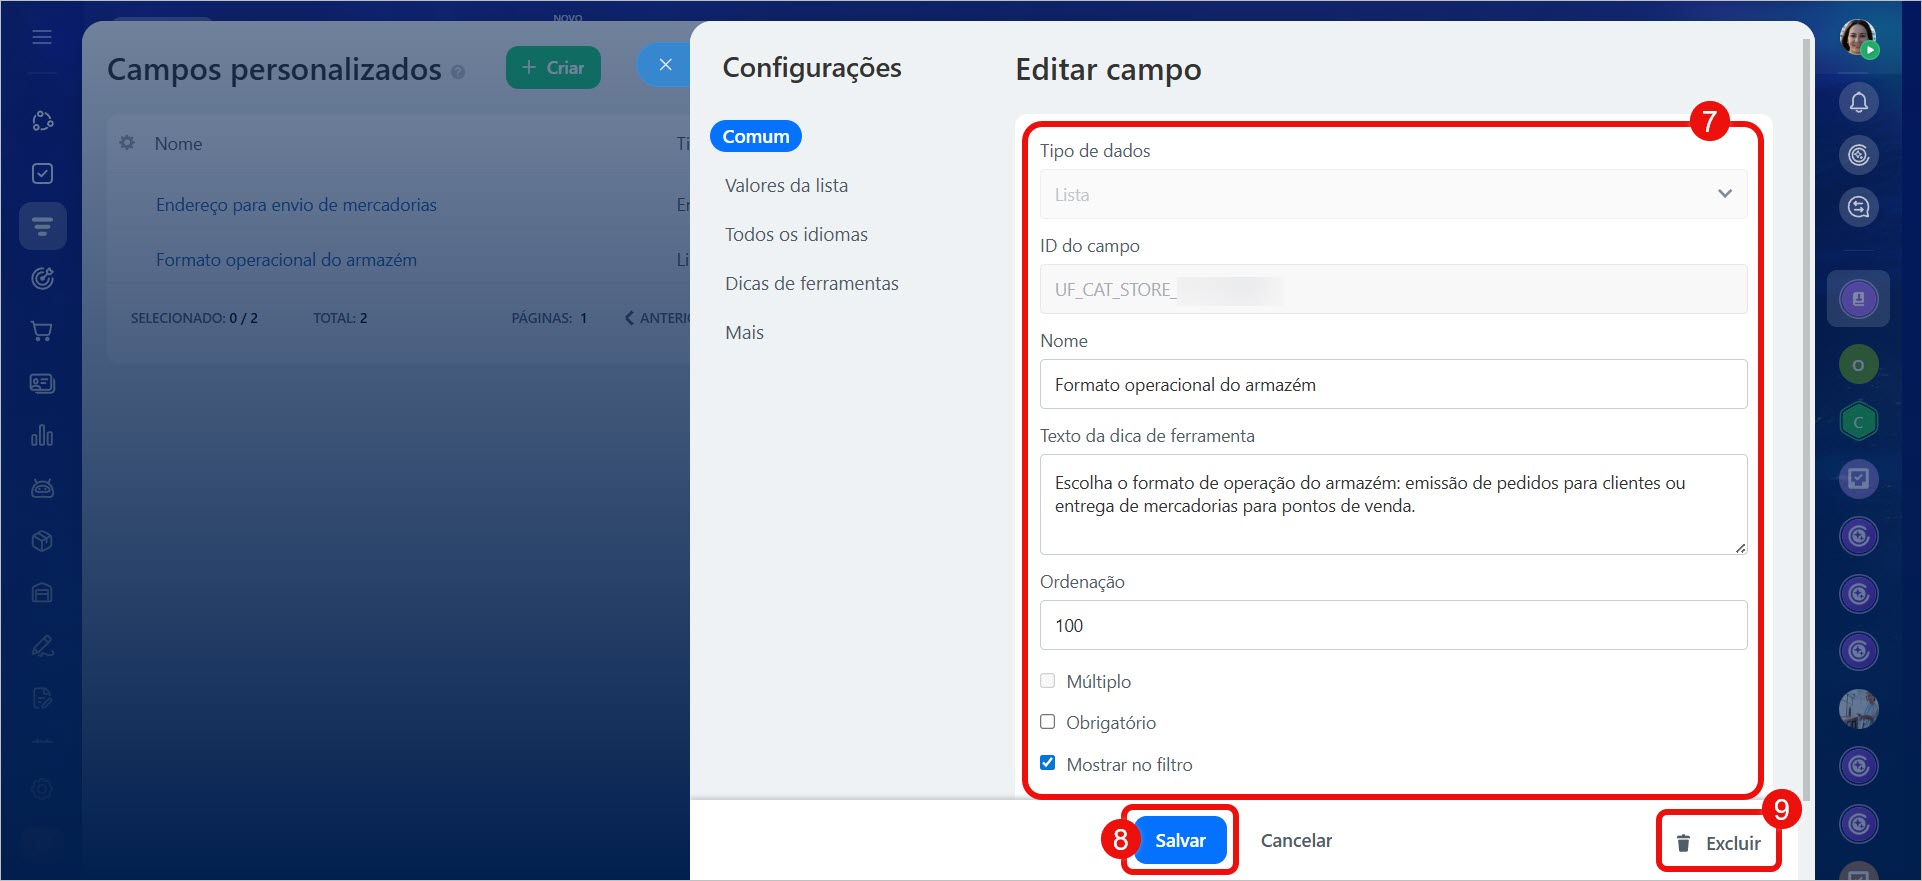This screenshot has width=1922, height=881.
Task: Click the hamburger menu icon
Action: coord(42,37)
